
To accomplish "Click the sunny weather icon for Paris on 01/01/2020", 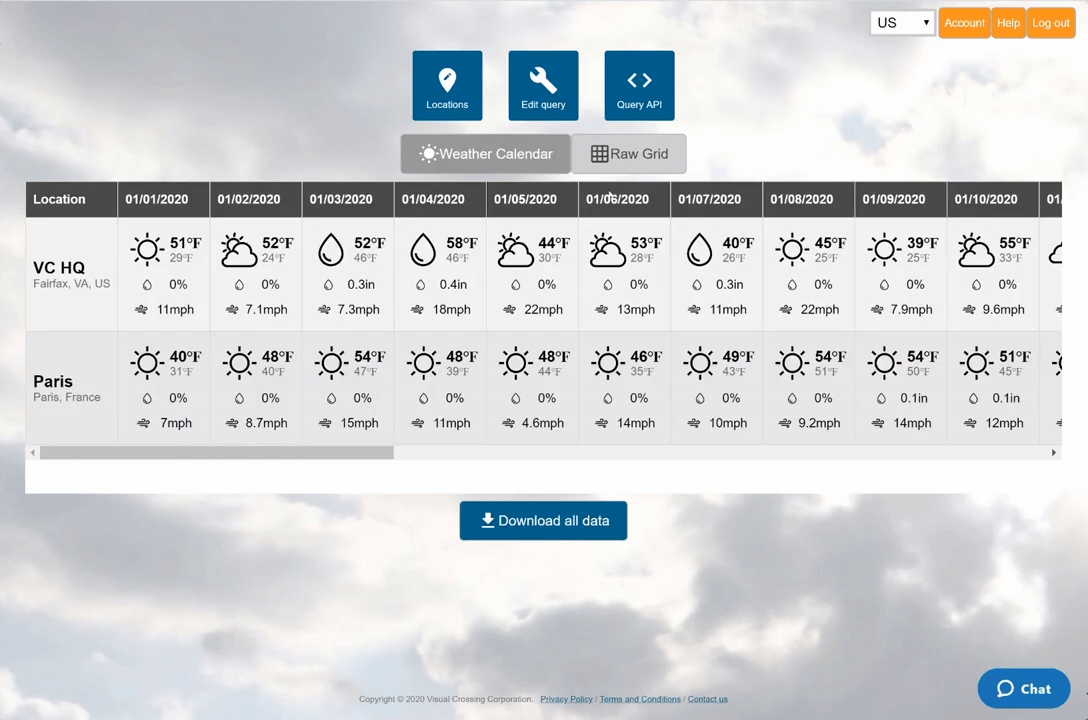I will pyautogui.click(x=146, y=363).
